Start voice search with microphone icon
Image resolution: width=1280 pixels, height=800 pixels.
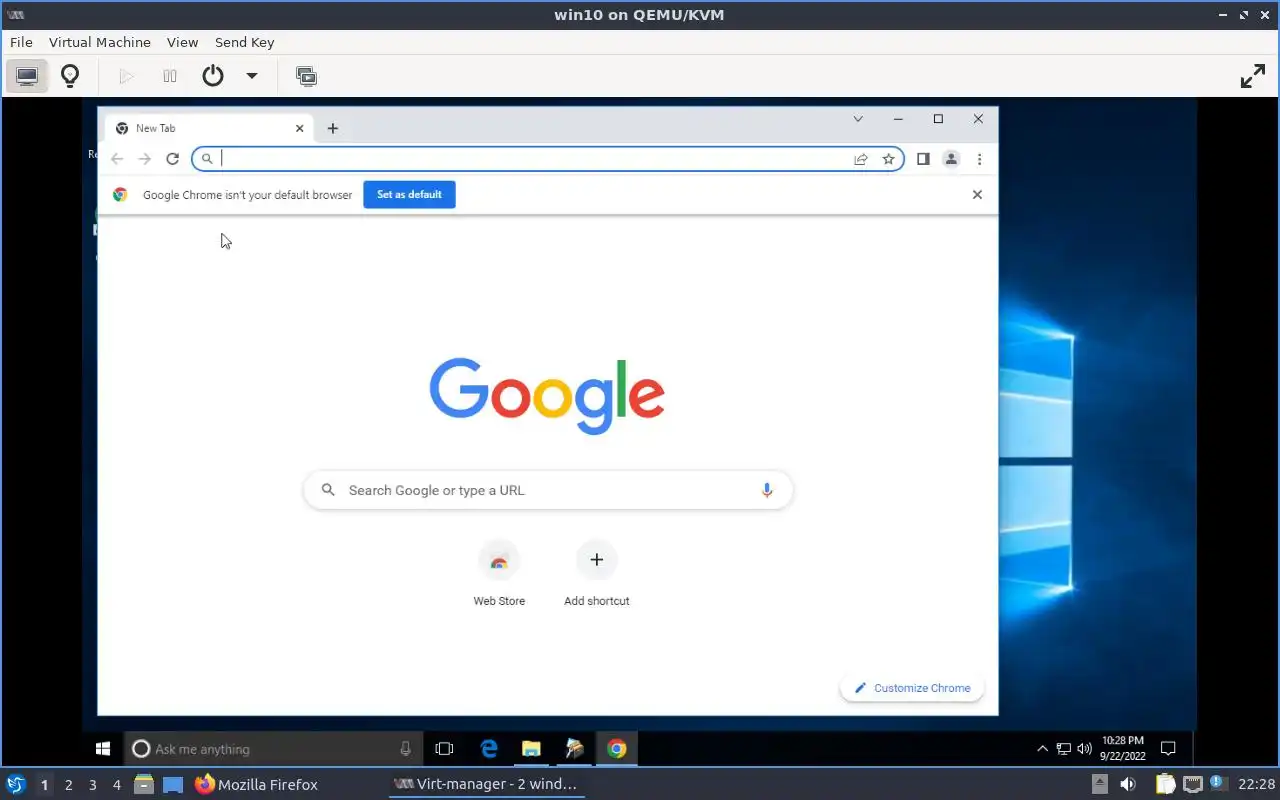pos(767,490)
